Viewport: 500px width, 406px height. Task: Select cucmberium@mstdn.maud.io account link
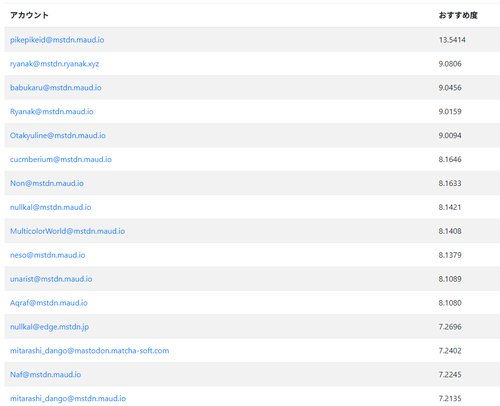point(61,159)
